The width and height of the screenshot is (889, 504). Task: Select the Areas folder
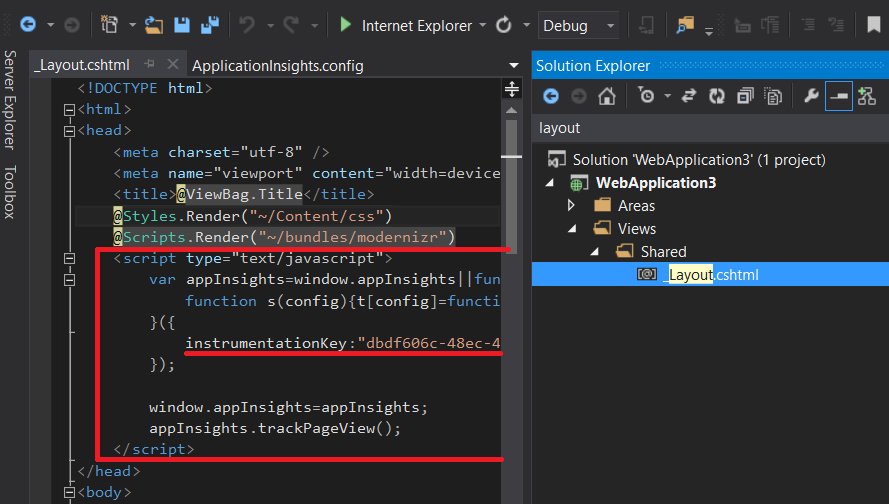tap(636, 206)
